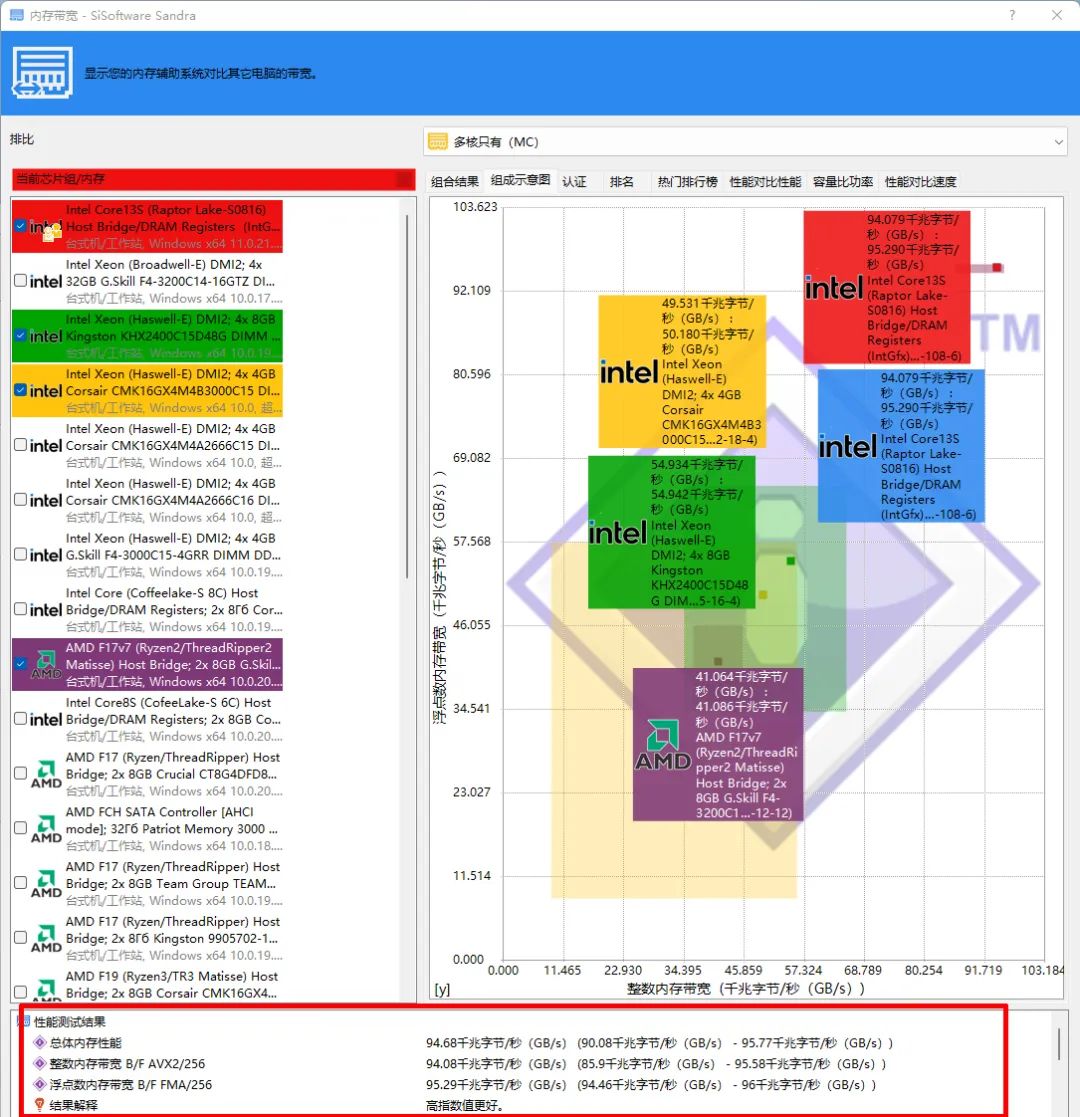Click the 94.08千兆字节/秒 integer bandwidth value
The width and height of the screenshot is (1080, 1117).
[496, 1064]
